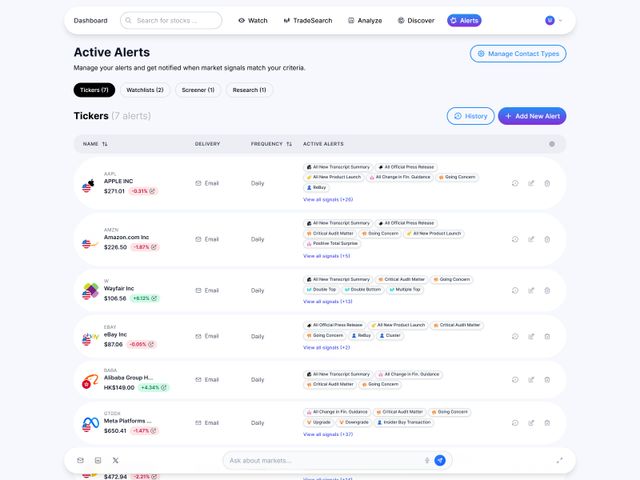Screen dimensions: 640x480
Task: Delete the Wayfair Inc alert
Action: click(x=547, y=291)
